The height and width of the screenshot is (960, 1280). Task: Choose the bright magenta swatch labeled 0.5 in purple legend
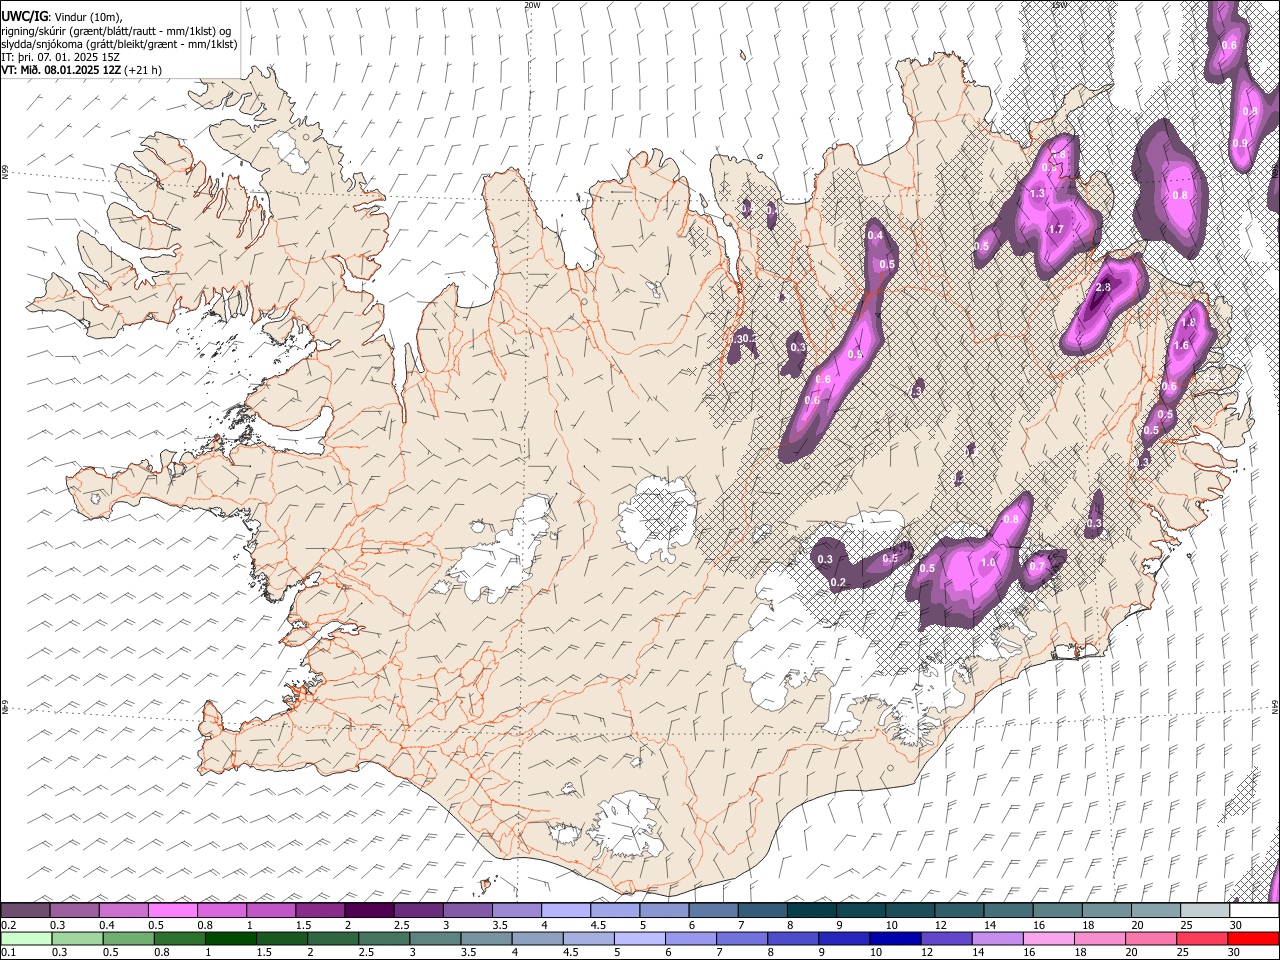[173, 911]
